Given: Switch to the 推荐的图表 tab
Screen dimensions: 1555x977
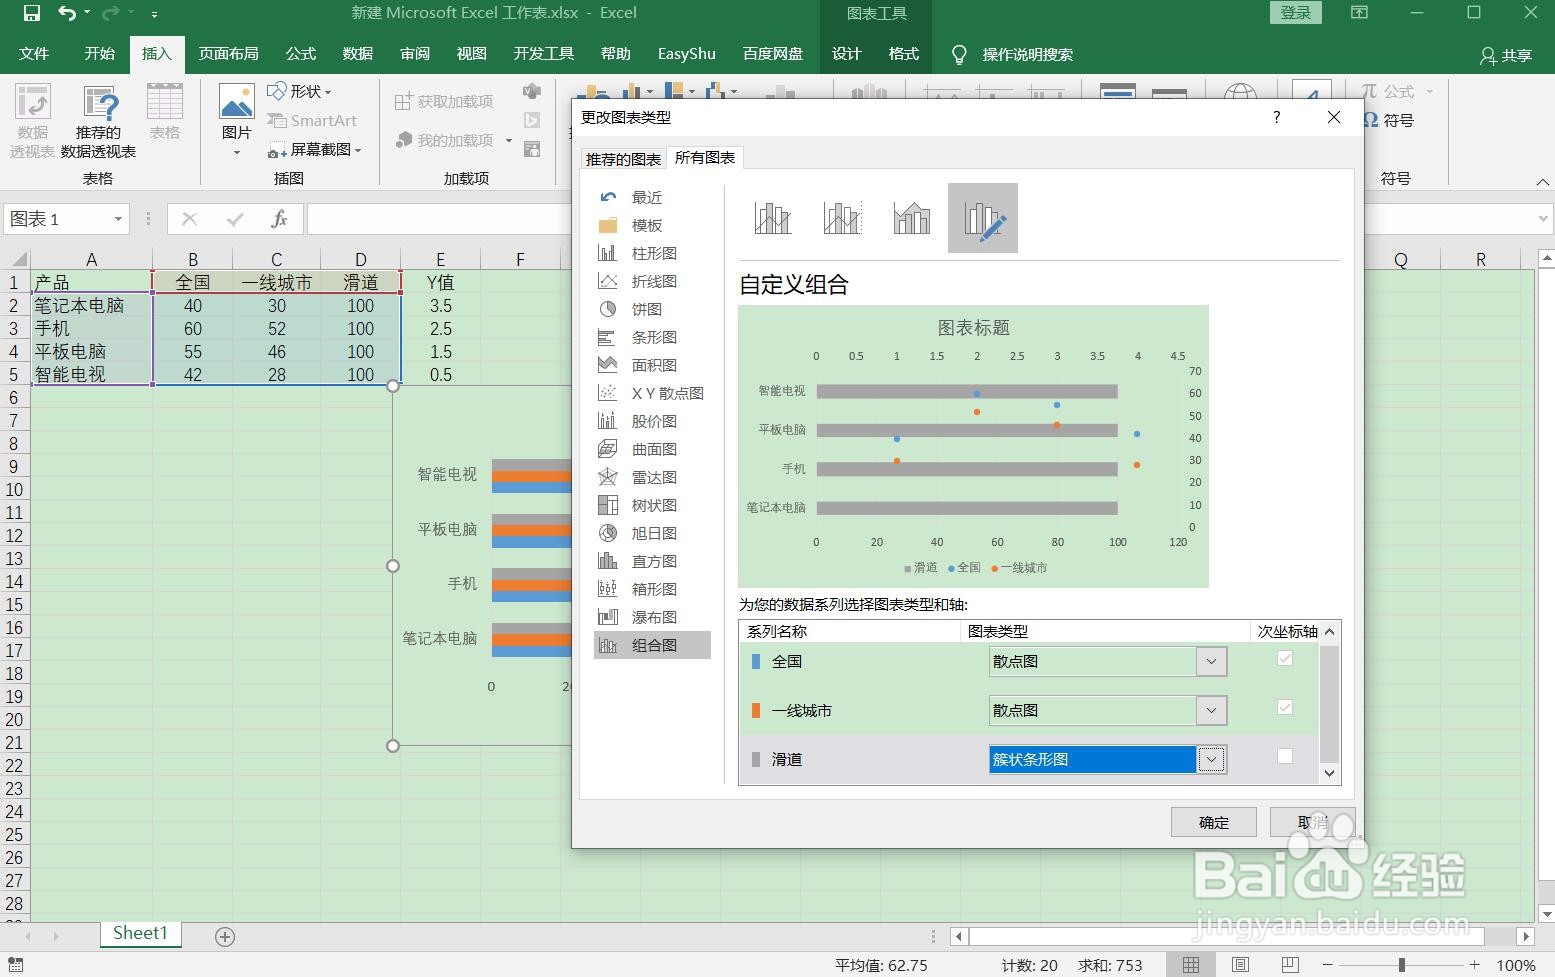Looking at the screenshot, I should pyautogui.click(x=622, y=157).
